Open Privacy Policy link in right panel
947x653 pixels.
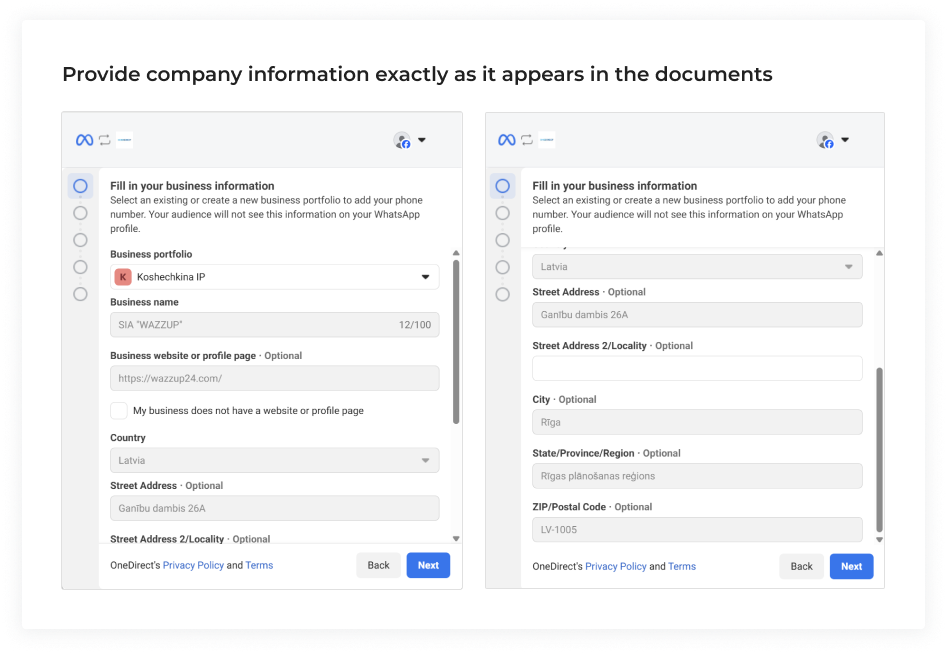[x=615, y=567]
